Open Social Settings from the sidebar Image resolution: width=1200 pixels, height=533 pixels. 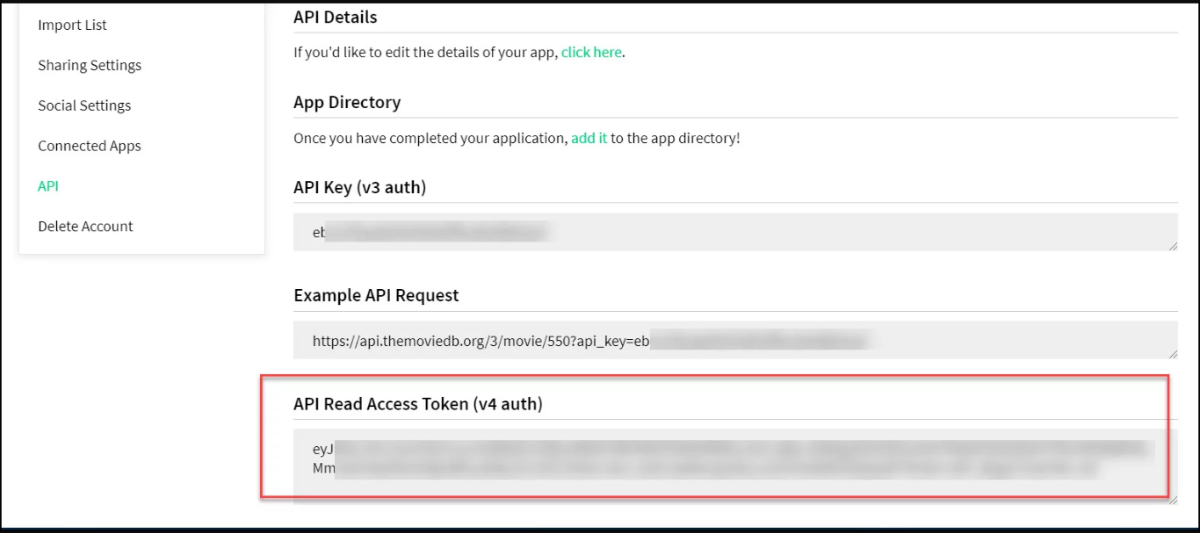click(84, 105)
